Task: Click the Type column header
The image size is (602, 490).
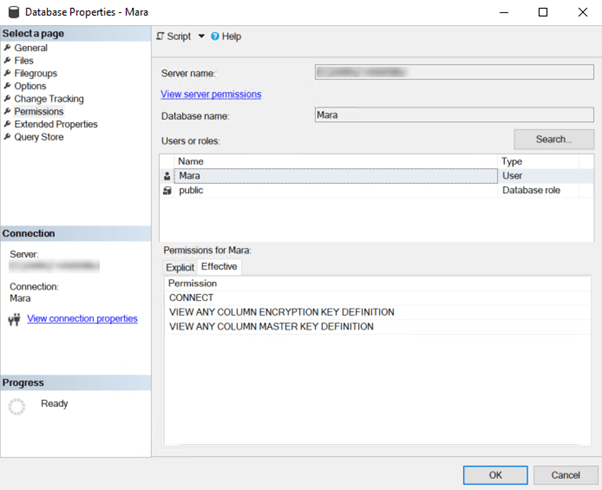Action: click(x=538, y=161)
